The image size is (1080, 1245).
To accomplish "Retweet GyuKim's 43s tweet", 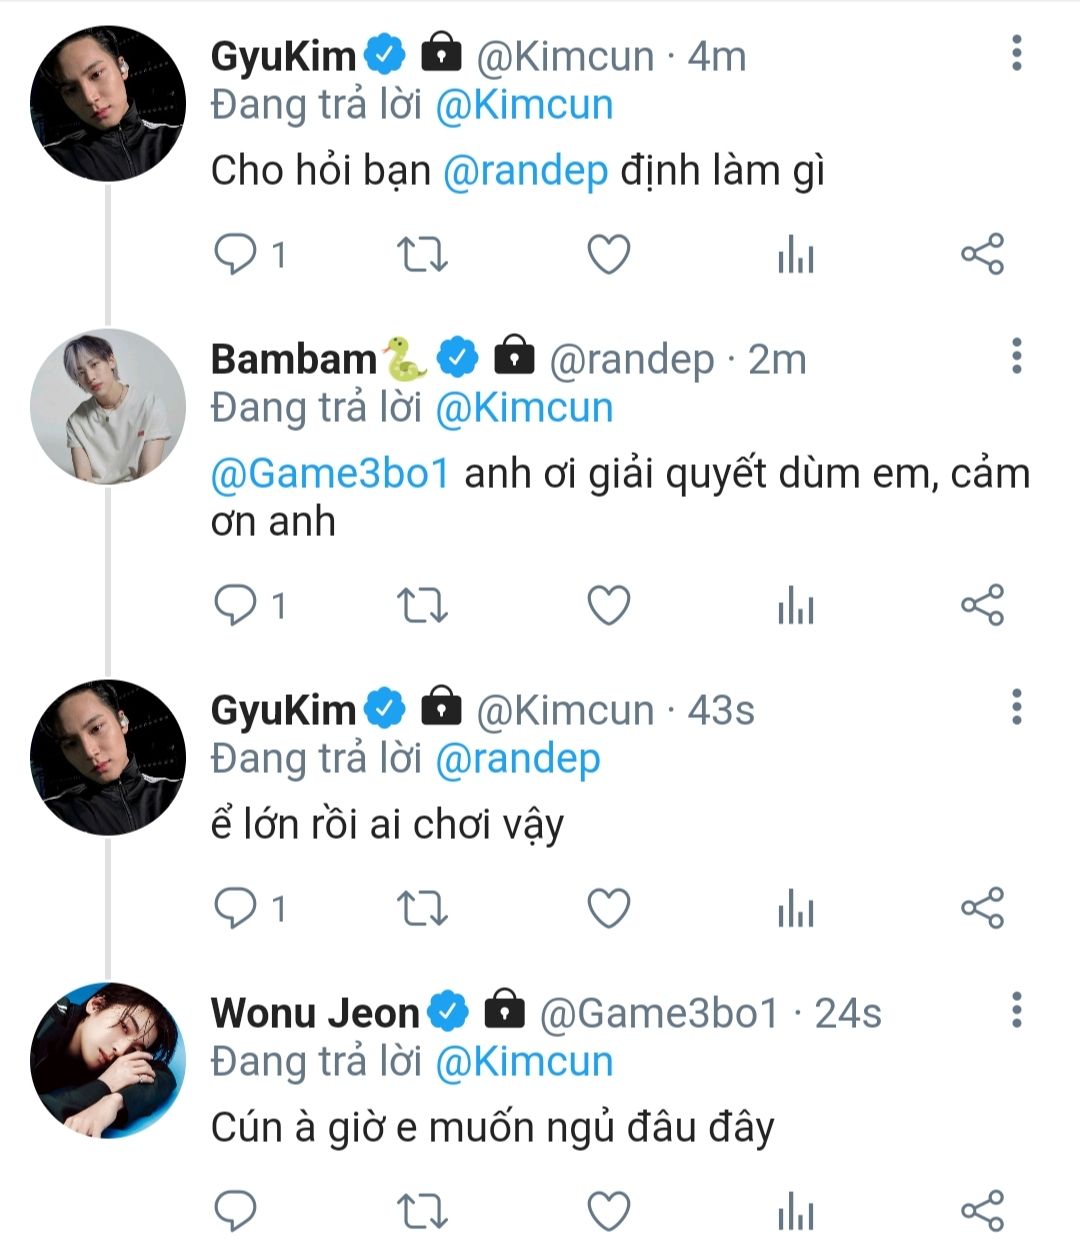I will coord(422,909).
